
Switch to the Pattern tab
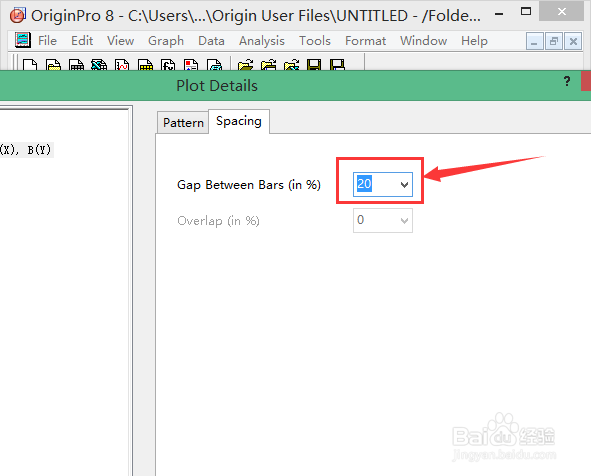(x=183, y=122)
